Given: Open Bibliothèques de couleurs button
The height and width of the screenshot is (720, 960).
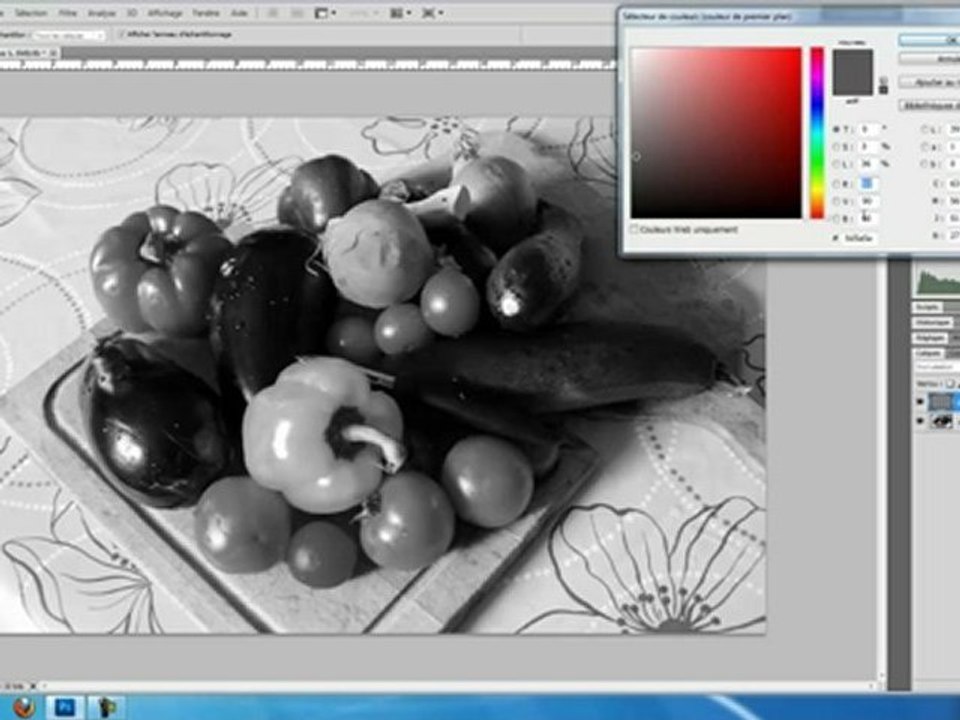Looking at the screenshot, I should tap(929, 106).
